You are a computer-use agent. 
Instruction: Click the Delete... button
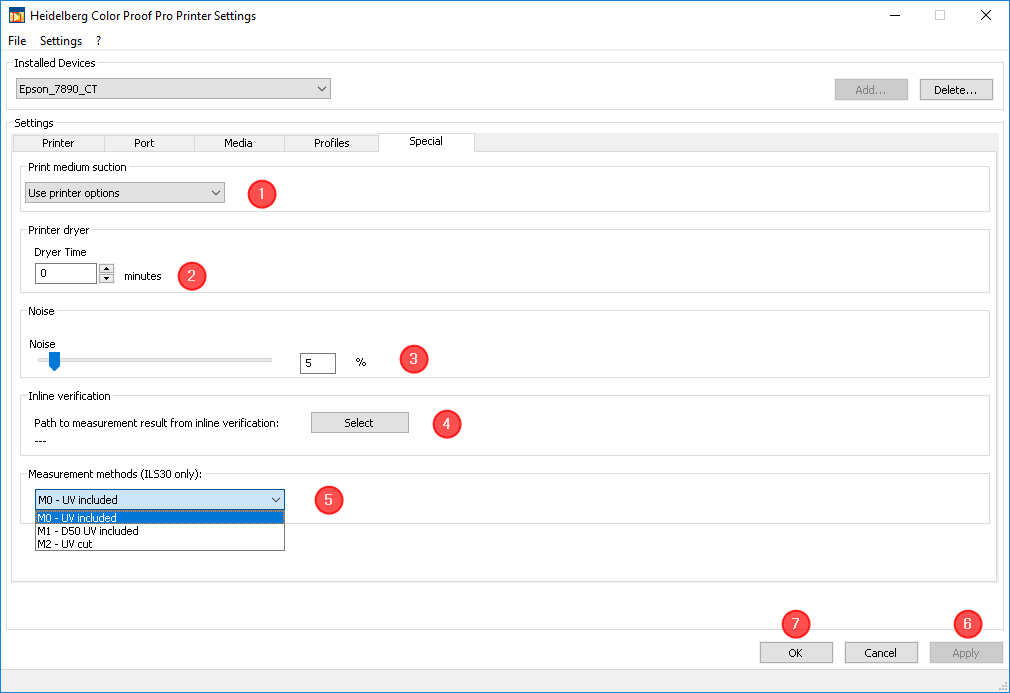[x=955, y=90]
